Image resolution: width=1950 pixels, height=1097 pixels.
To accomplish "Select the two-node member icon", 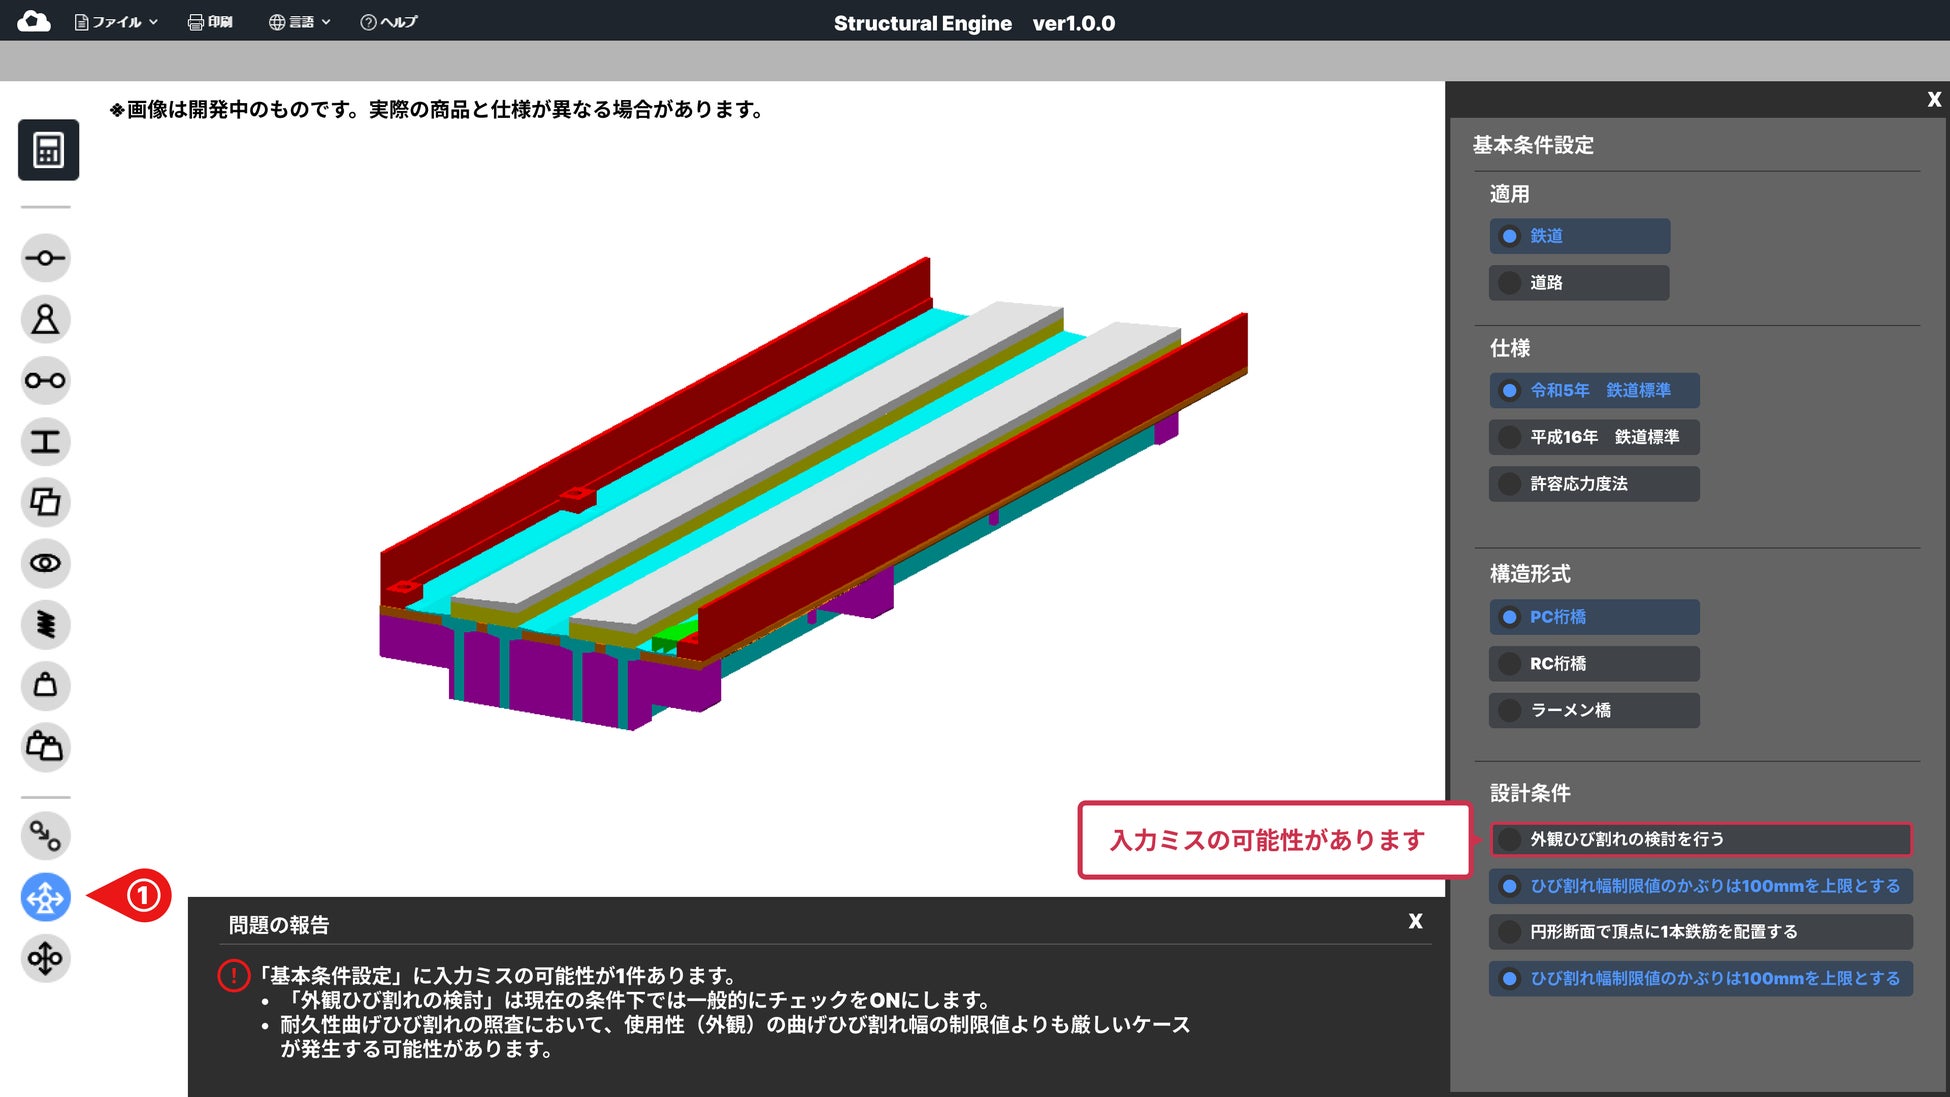I will (45, 380).
